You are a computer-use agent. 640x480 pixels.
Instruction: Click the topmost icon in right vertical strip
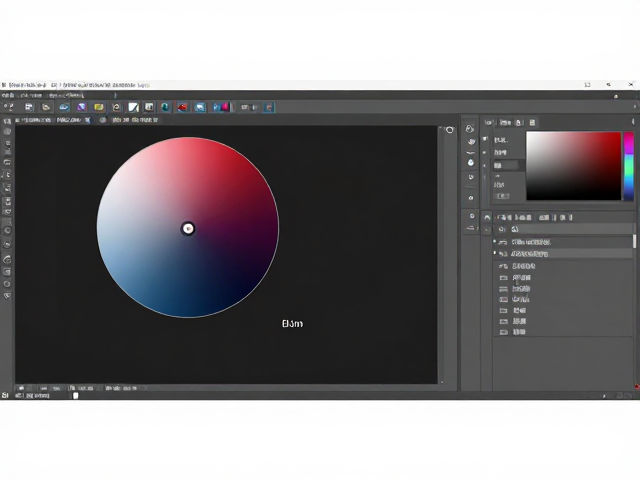click(x=470, y=129)
